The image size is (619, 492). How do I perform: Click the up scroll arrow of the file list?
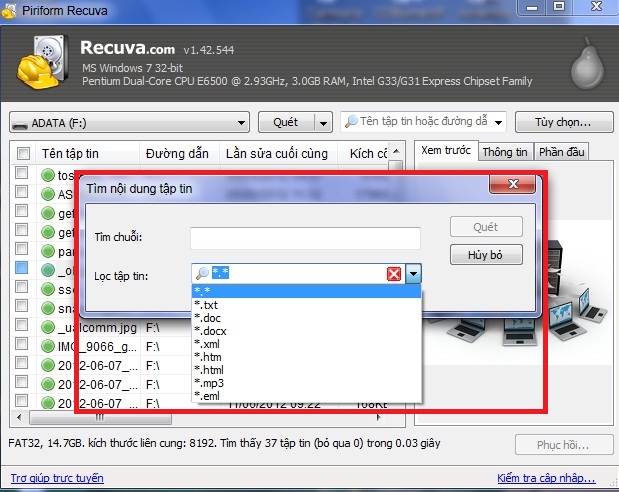click(x=397, y=151)
